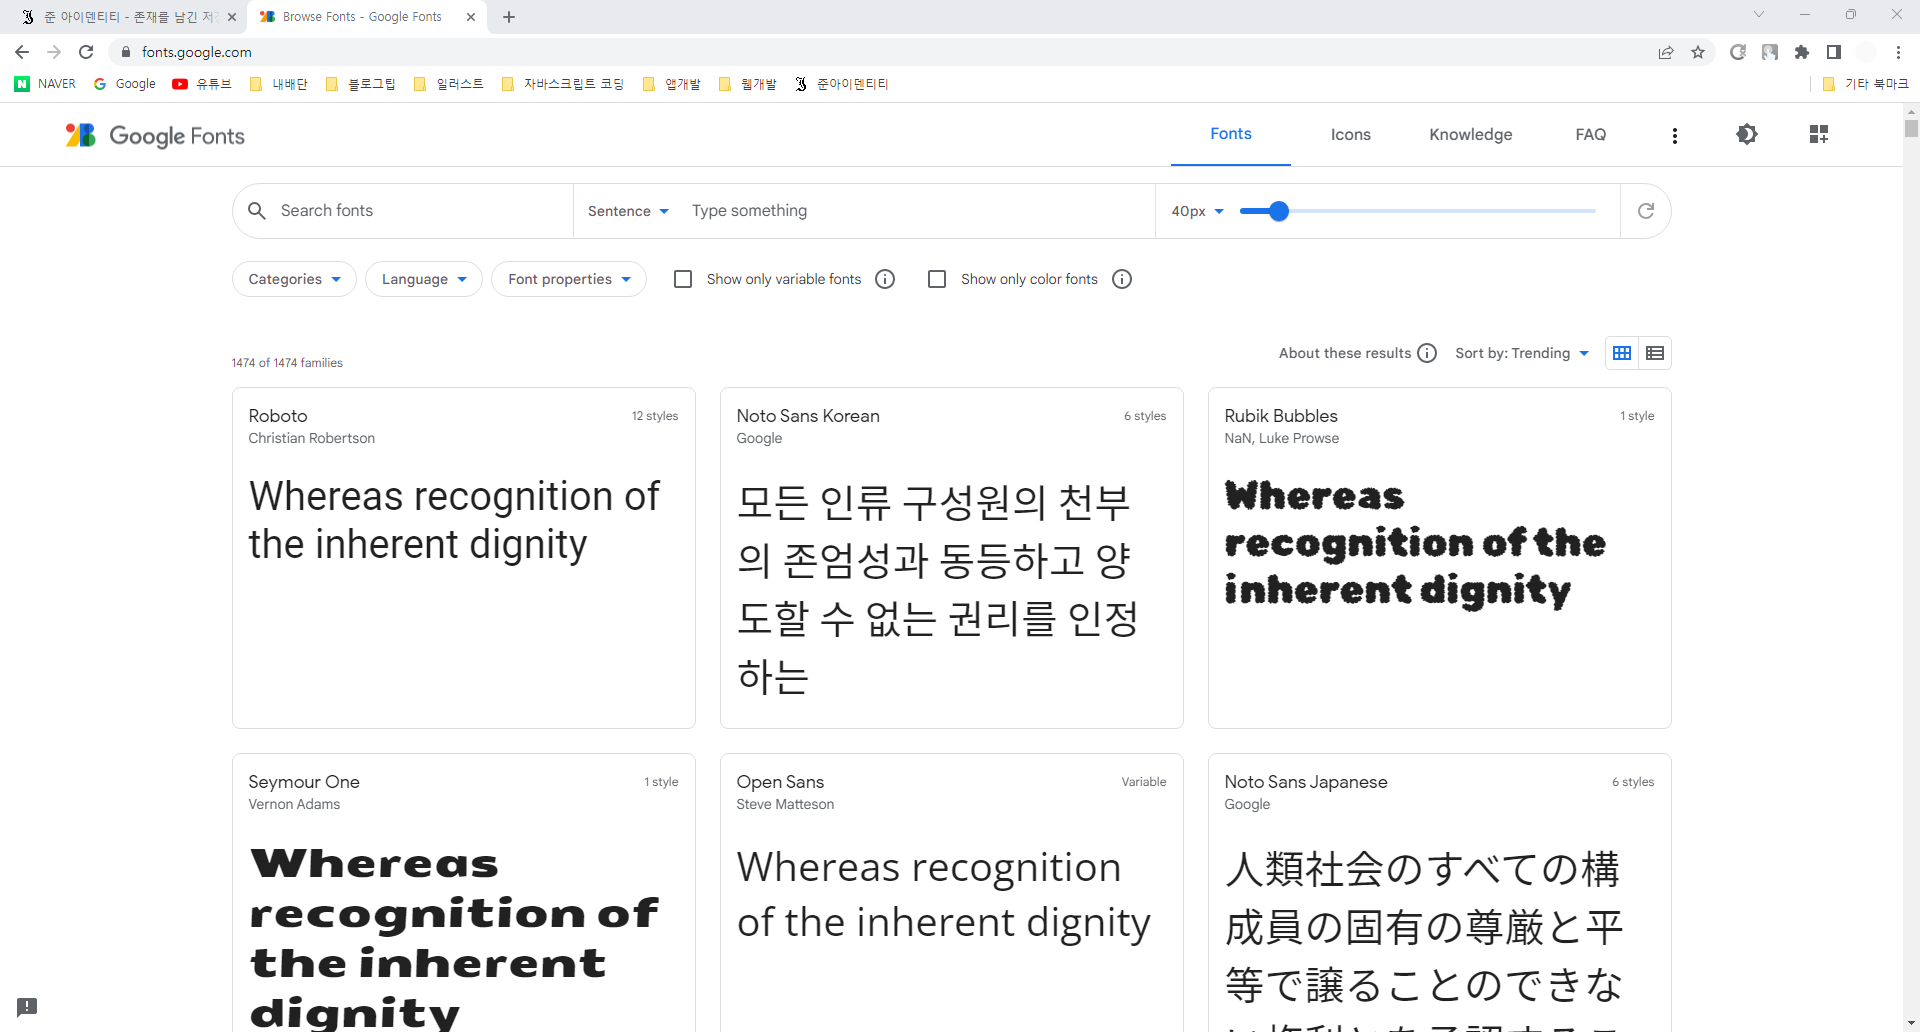Open the Rubik Bubbles font

(1440, 558)
